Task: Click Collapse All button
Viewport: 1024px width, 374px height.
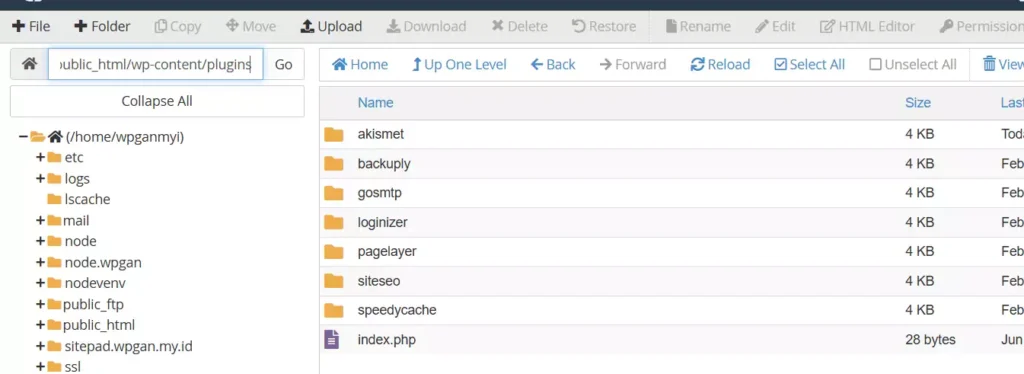Action: click(157, 101)
